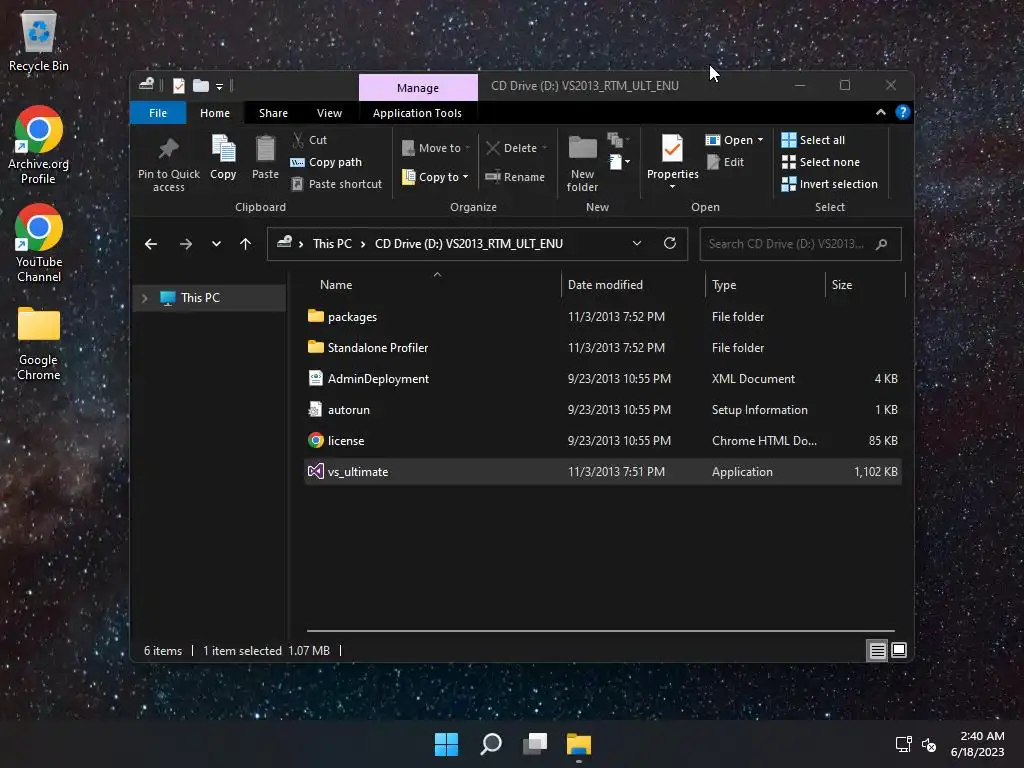This screenshot has height=768, width=1024.
Task: Switch to large icons view layout
Action: click(x=899, y=650)
